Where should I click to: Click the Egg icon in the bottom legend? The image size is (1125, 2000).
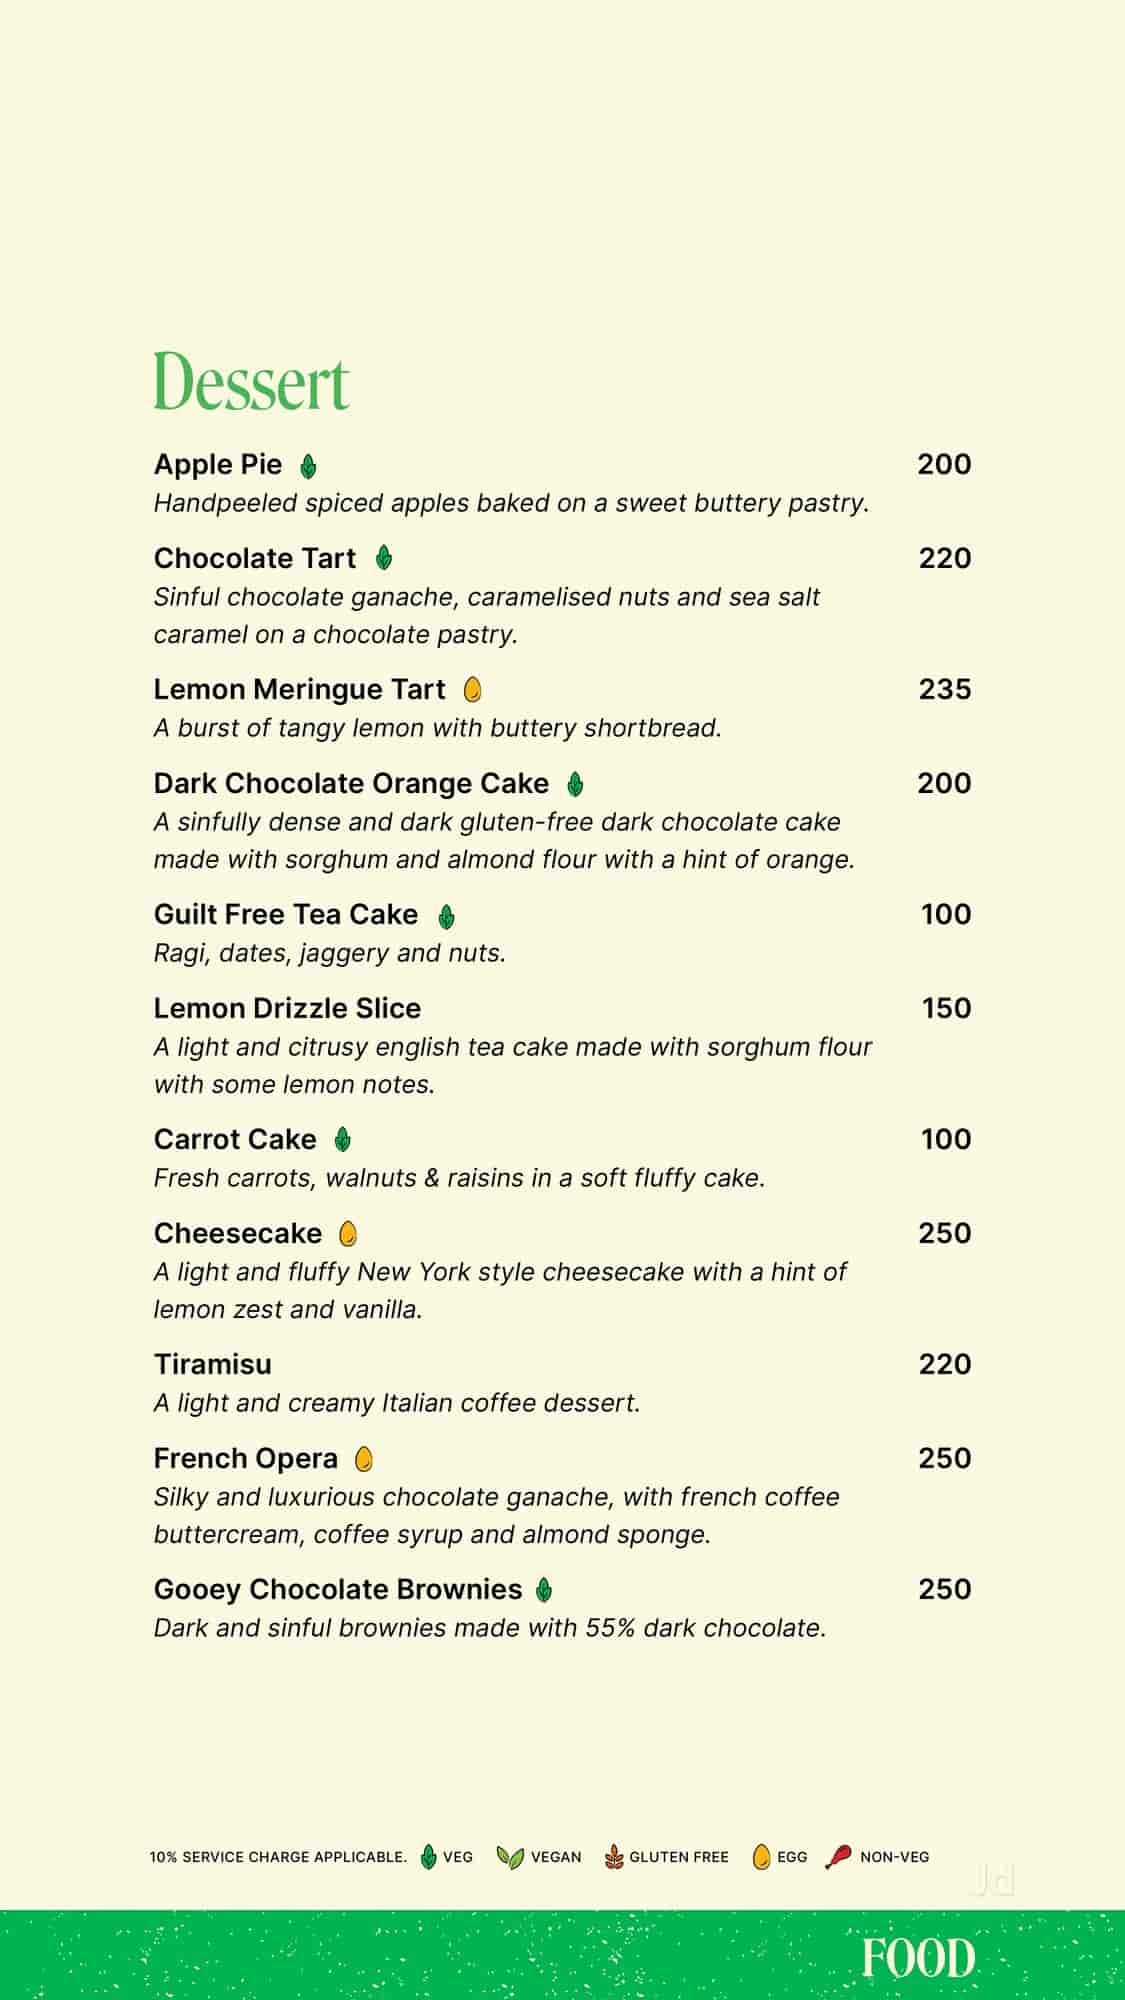coord(761,1858)
